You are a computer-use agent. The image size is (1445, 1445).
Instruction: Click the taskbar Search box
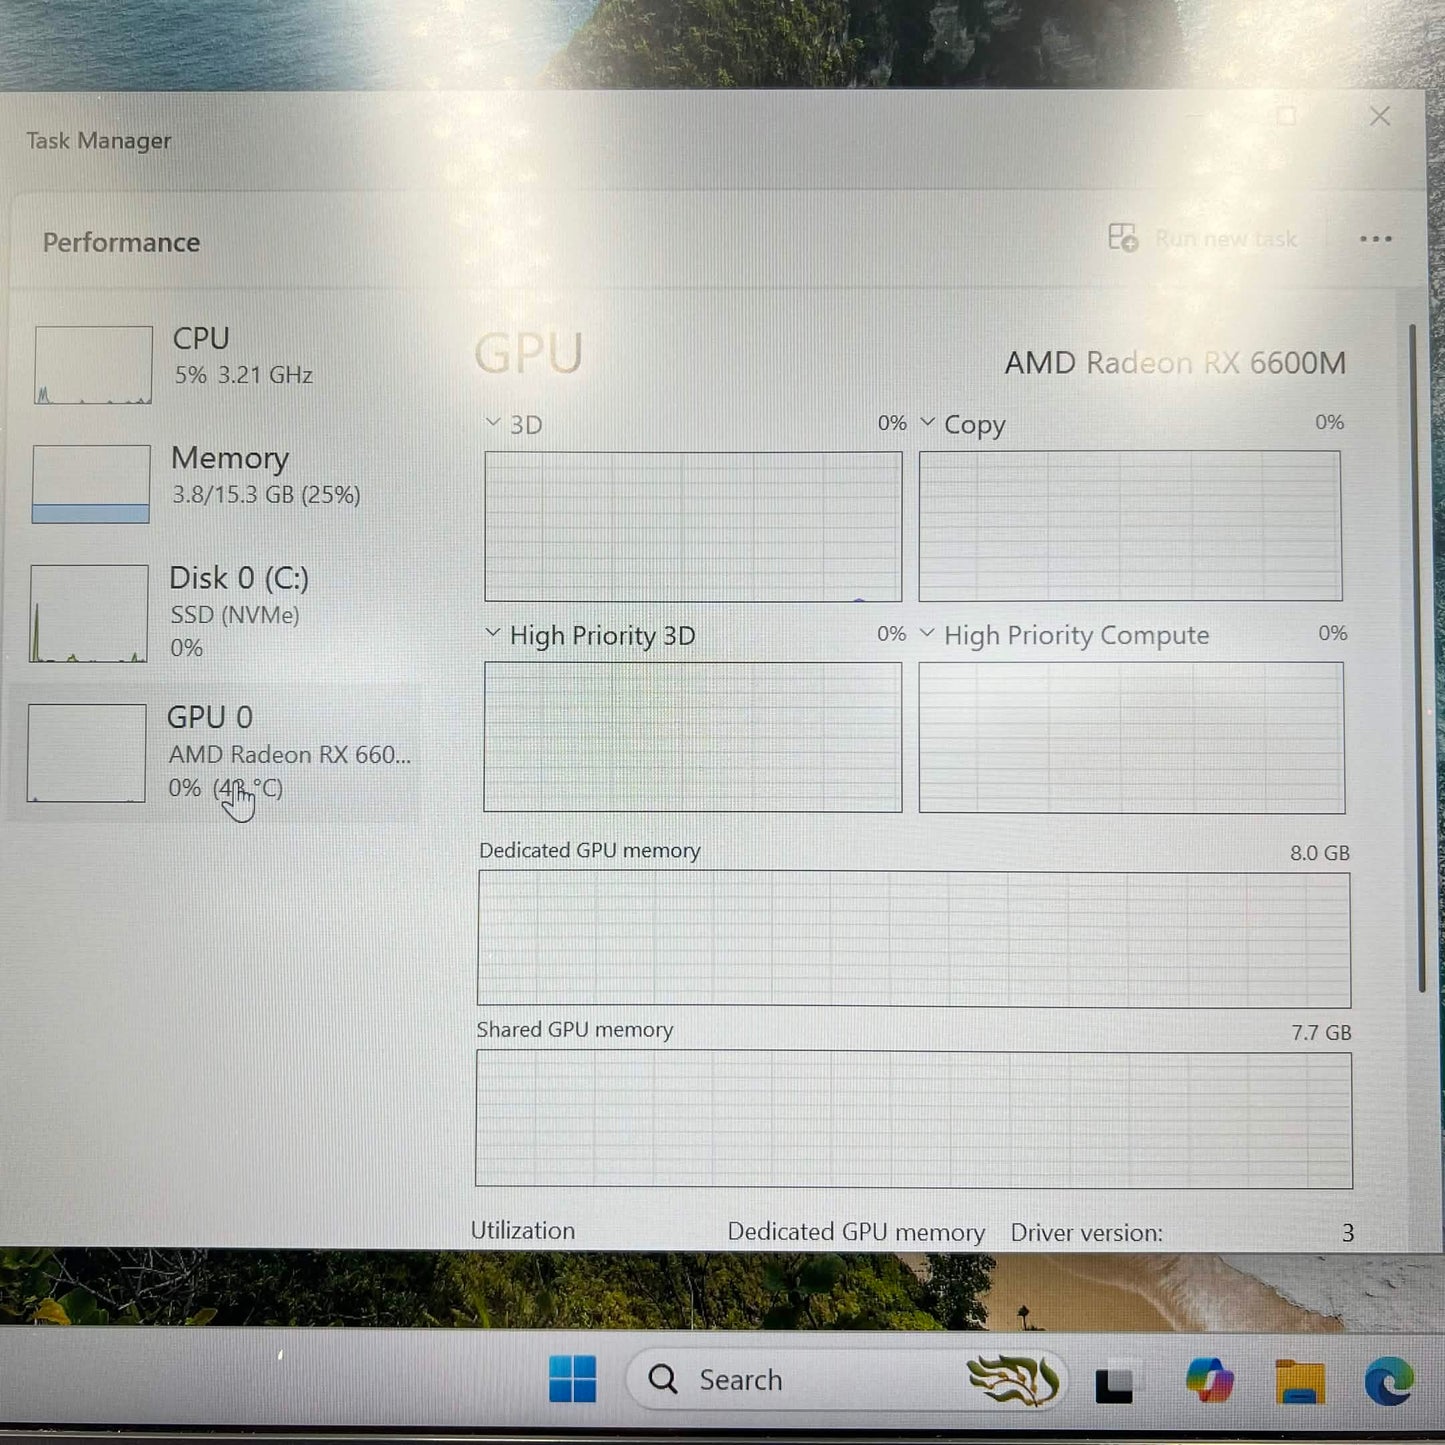click(x=846, y=1380)
